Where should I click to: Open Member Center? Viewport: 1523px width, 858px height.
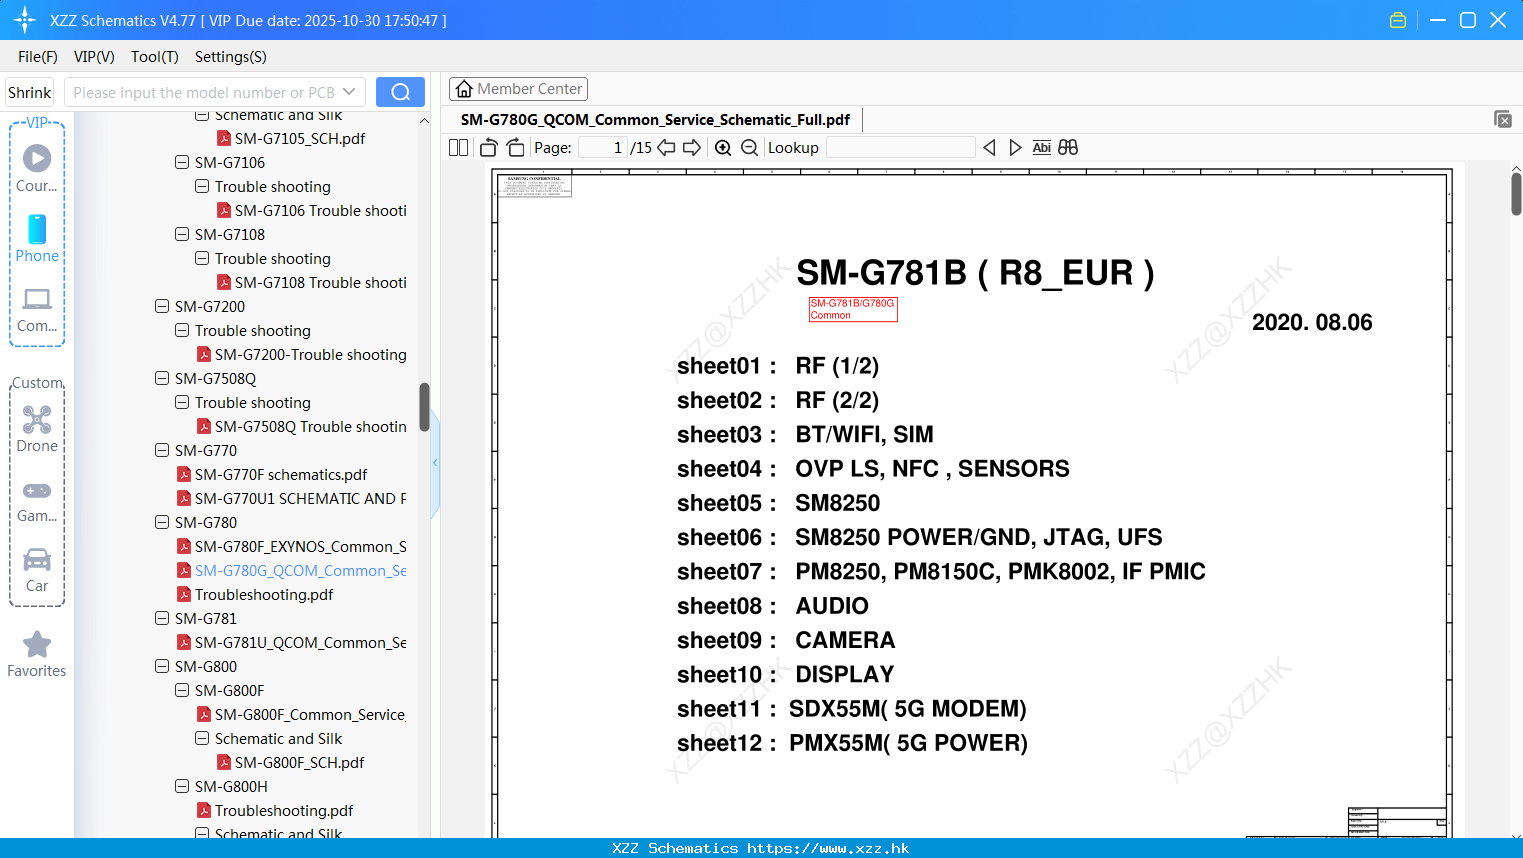518,89
